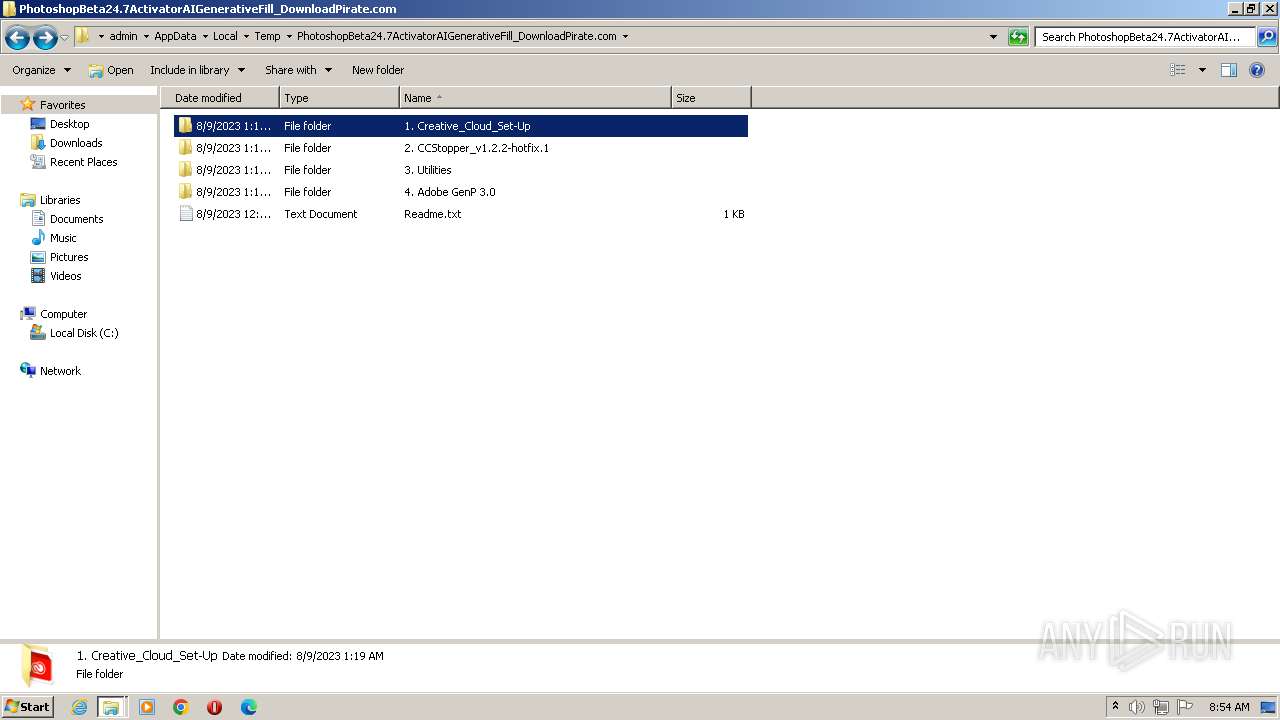Expand the dropdown arrow after AppData breadcrumb
The width and height of the screenshot is (1280, 720).
coord(205,36)
